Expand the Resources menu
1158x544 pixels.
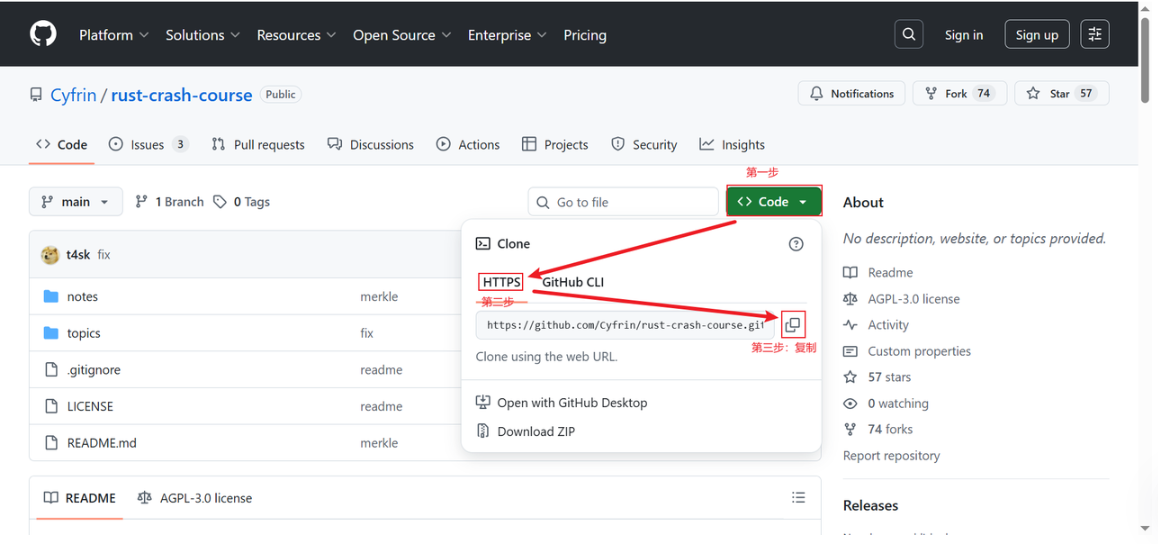click(x=296, y=35)
